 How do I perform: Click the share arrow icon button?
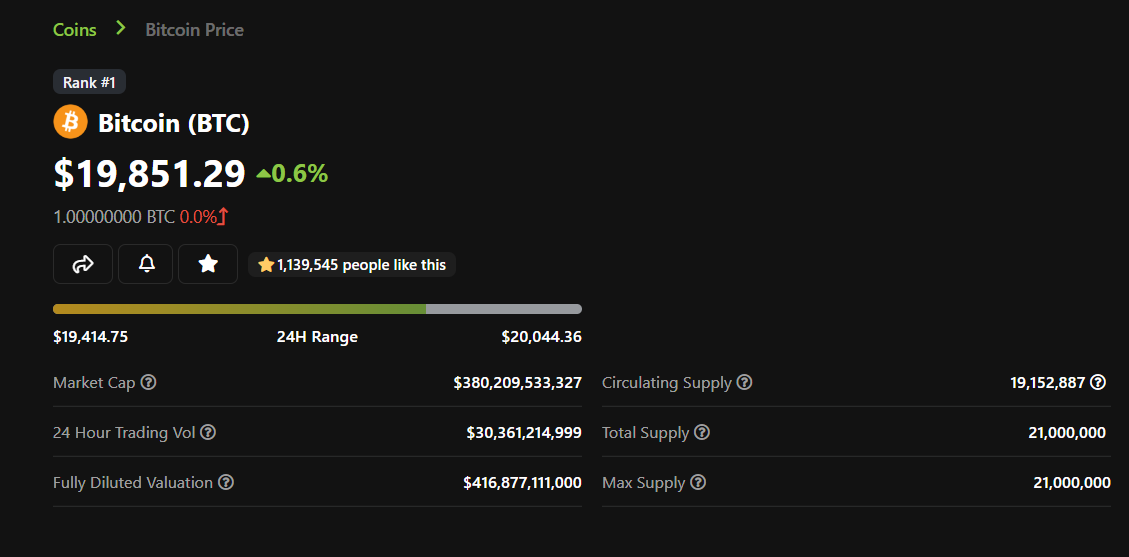click(83, 264)
